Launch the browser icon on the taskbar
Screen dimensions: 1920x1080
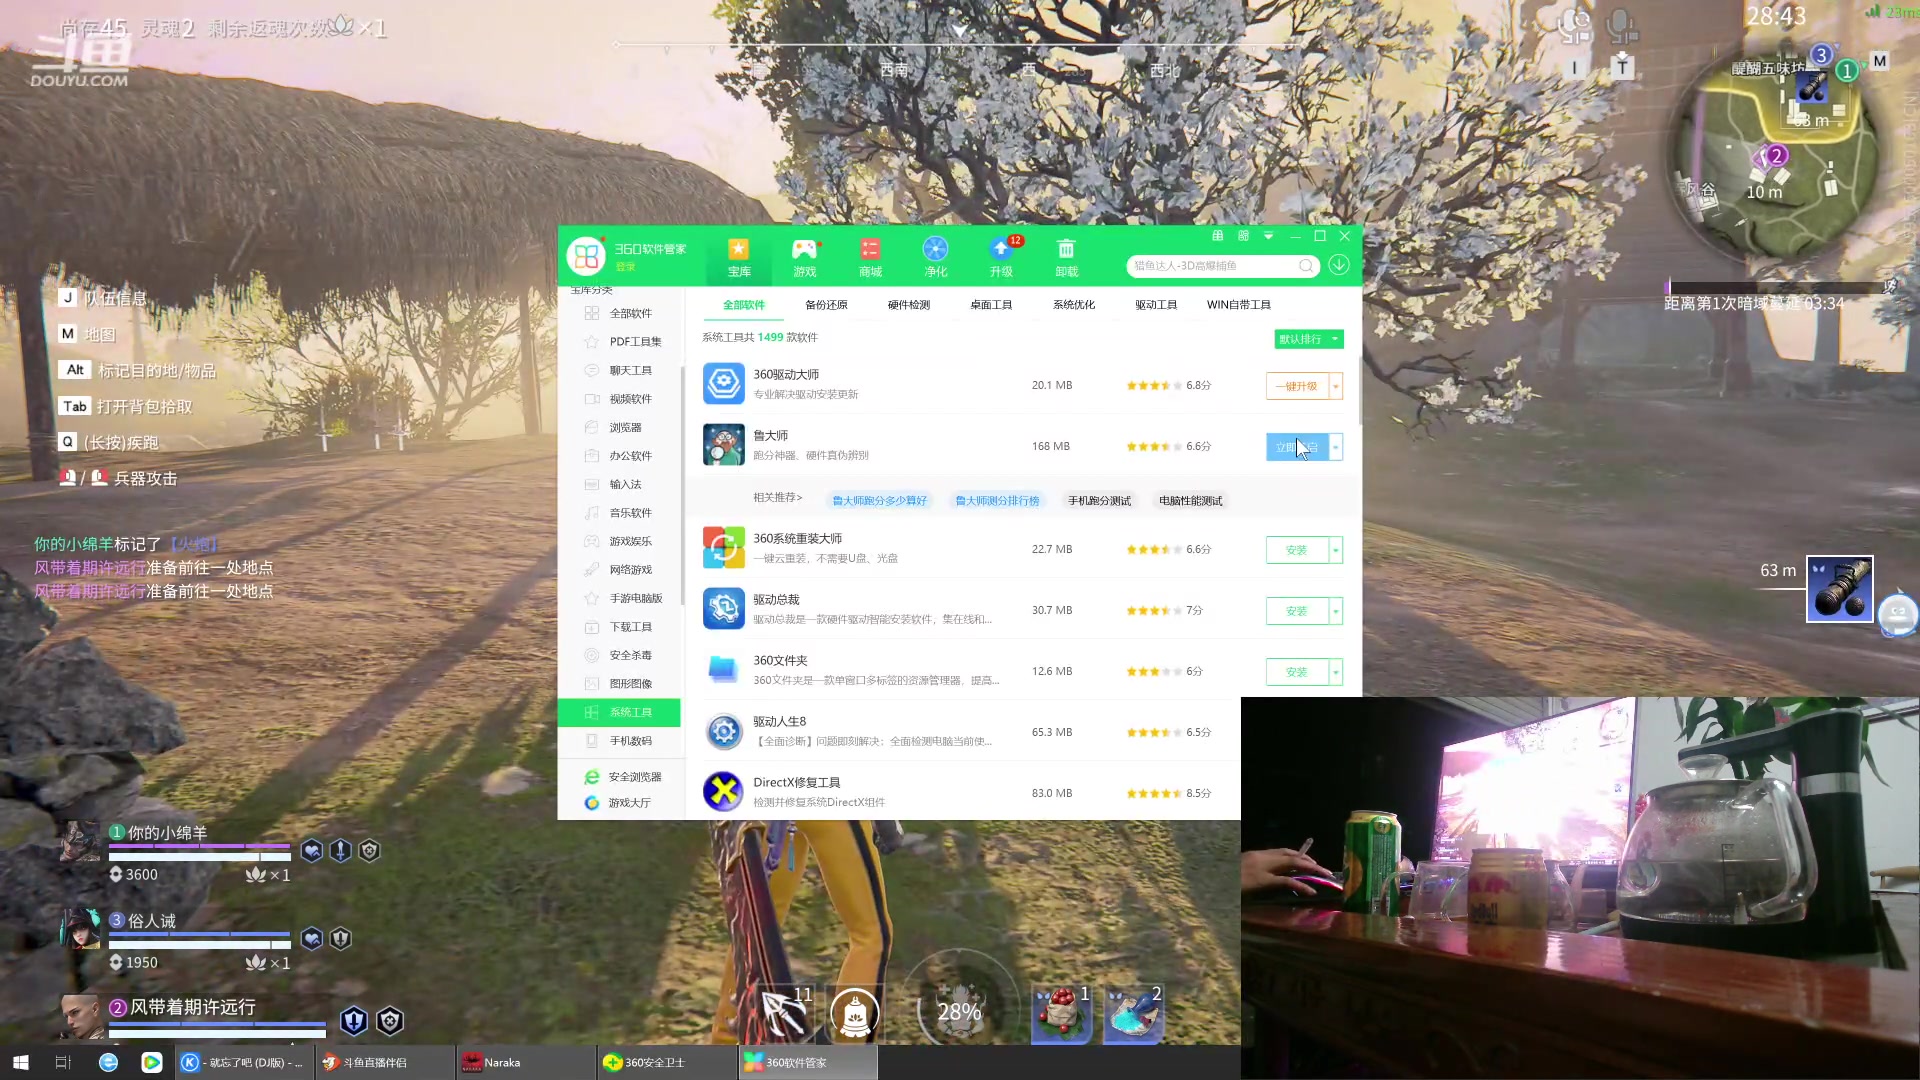coord(108,1062)
